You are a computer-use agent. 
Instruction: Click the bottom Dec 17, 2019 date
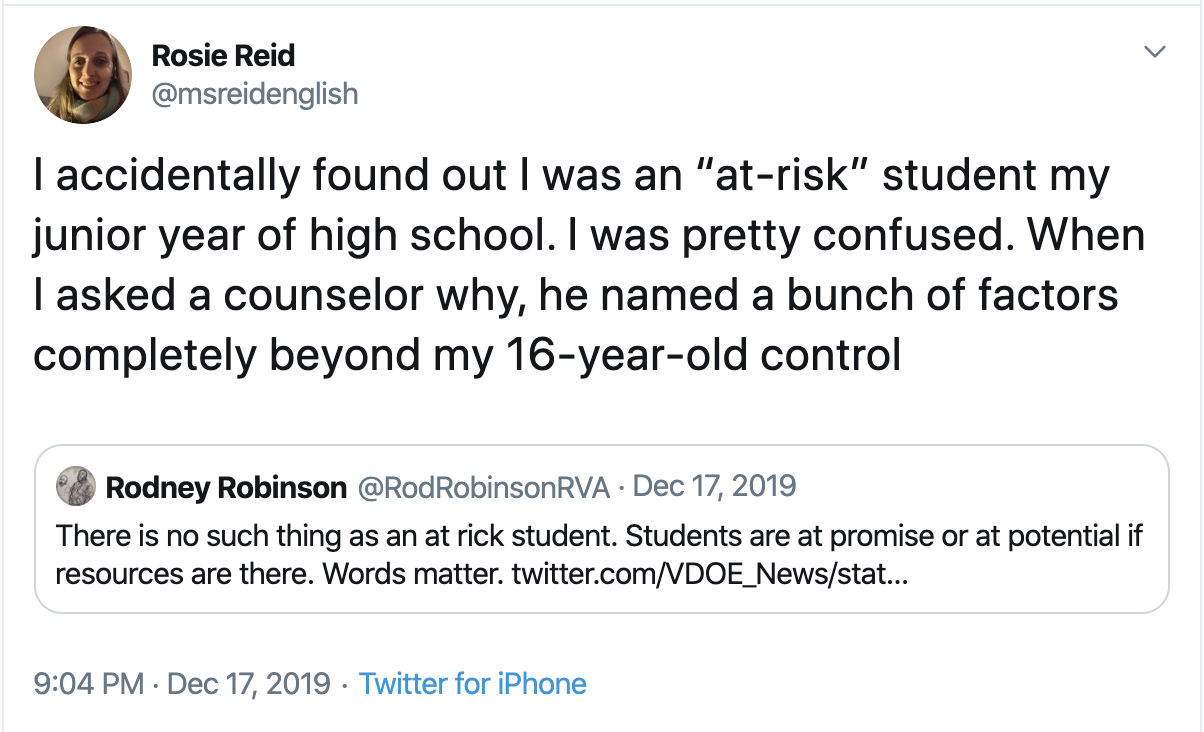coord(248,684)
